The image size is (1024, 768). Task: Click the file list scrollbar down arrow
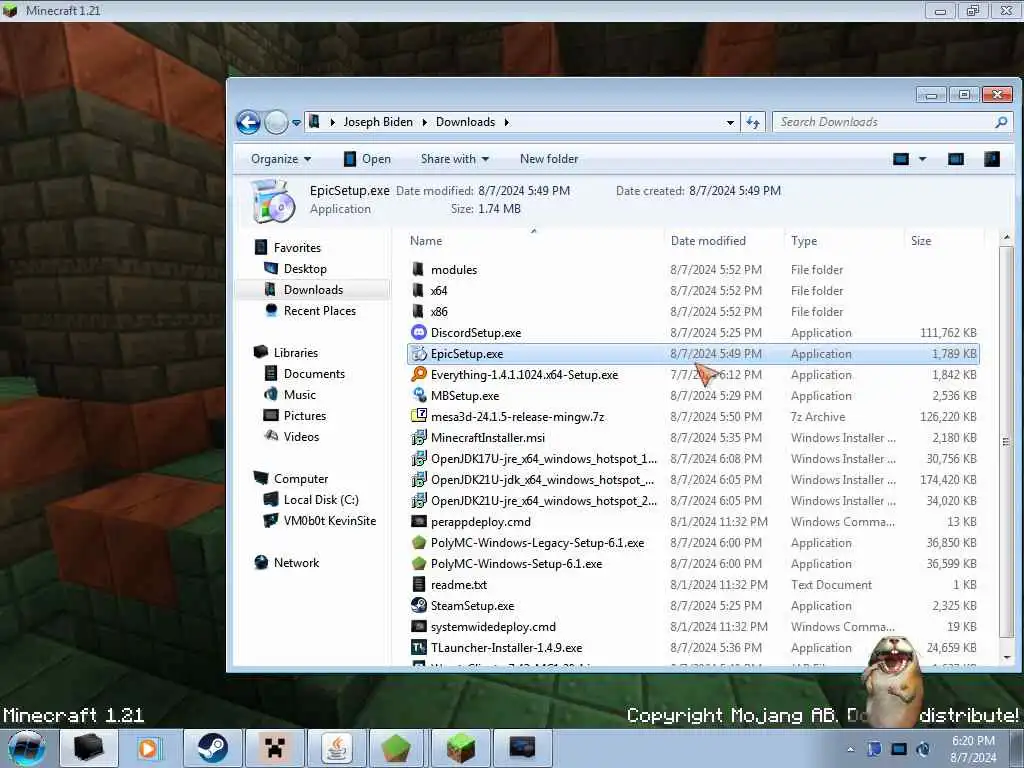point(1006,658)
